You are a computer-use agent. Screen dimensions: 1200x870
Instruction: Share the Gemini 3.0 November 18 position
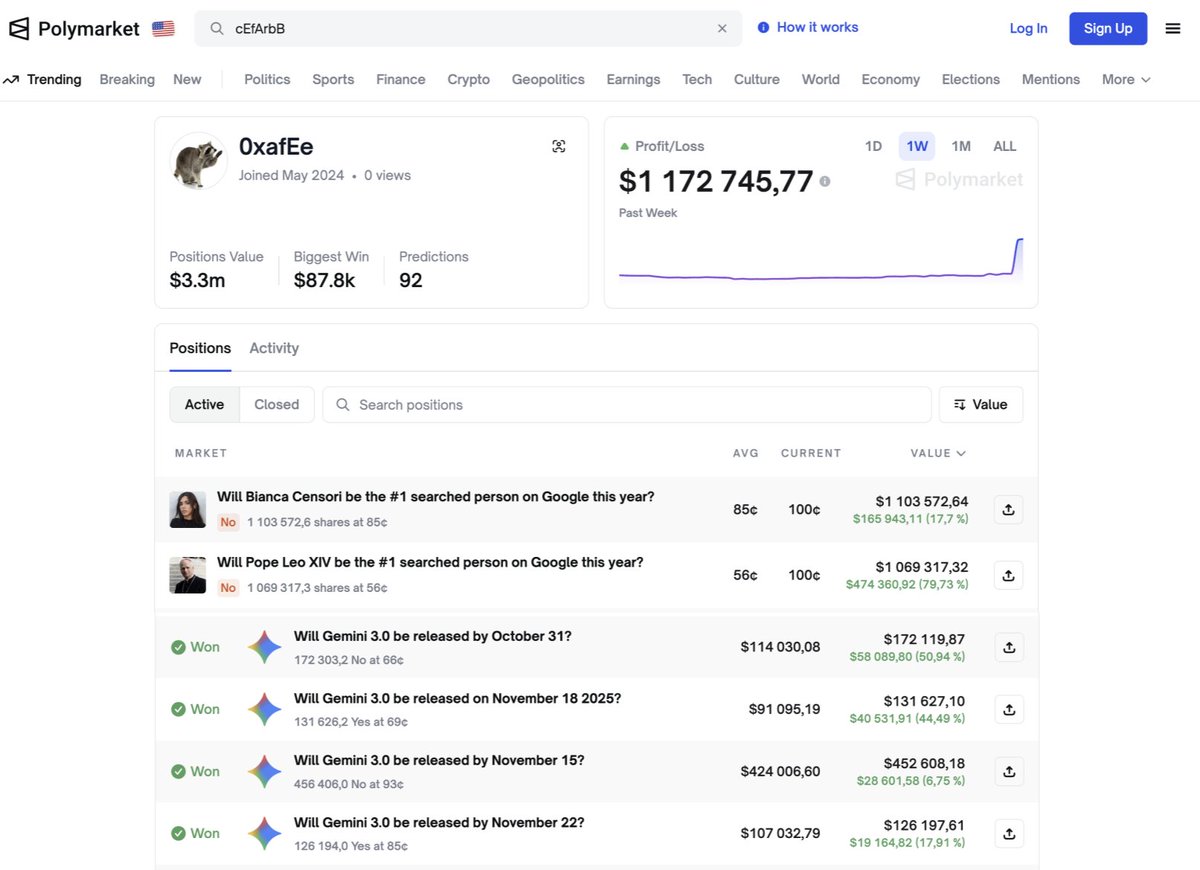(x=1008, y=710)
